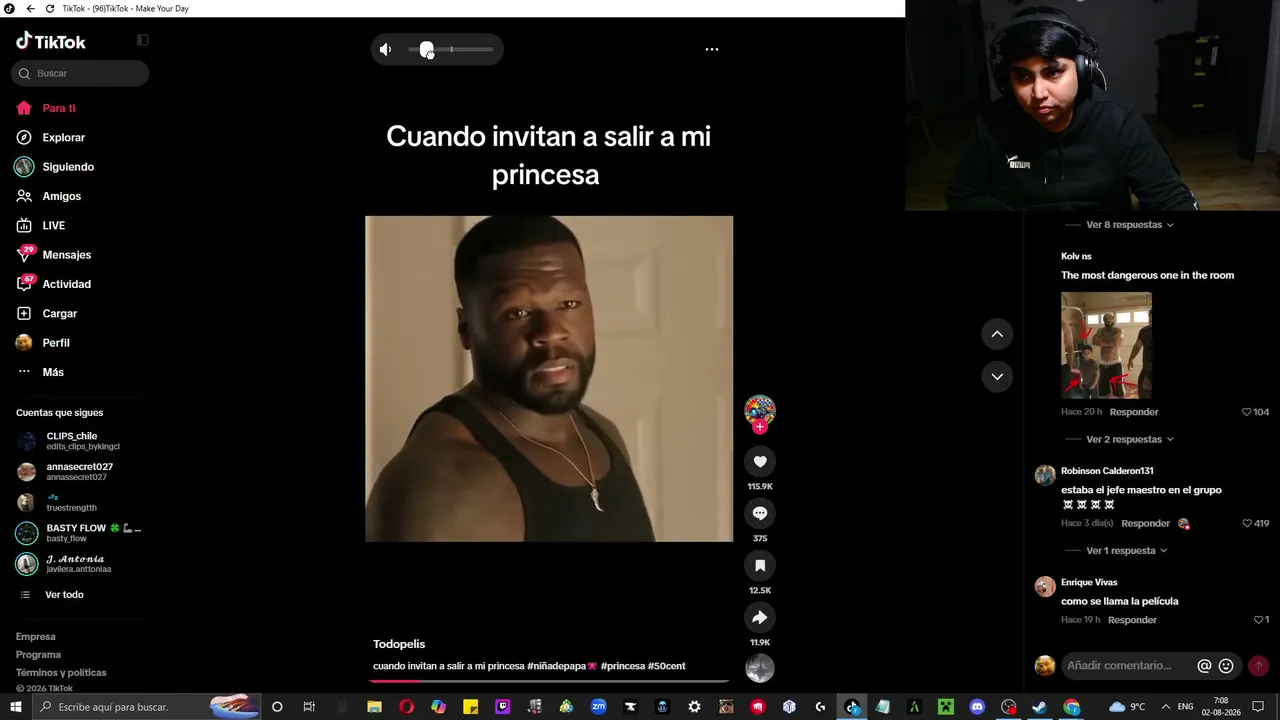This screenshot has width=1280, height=720.
Task: Like Enrique Vivas's comment
Action: pyautogui.click(x=1258, y=620)
